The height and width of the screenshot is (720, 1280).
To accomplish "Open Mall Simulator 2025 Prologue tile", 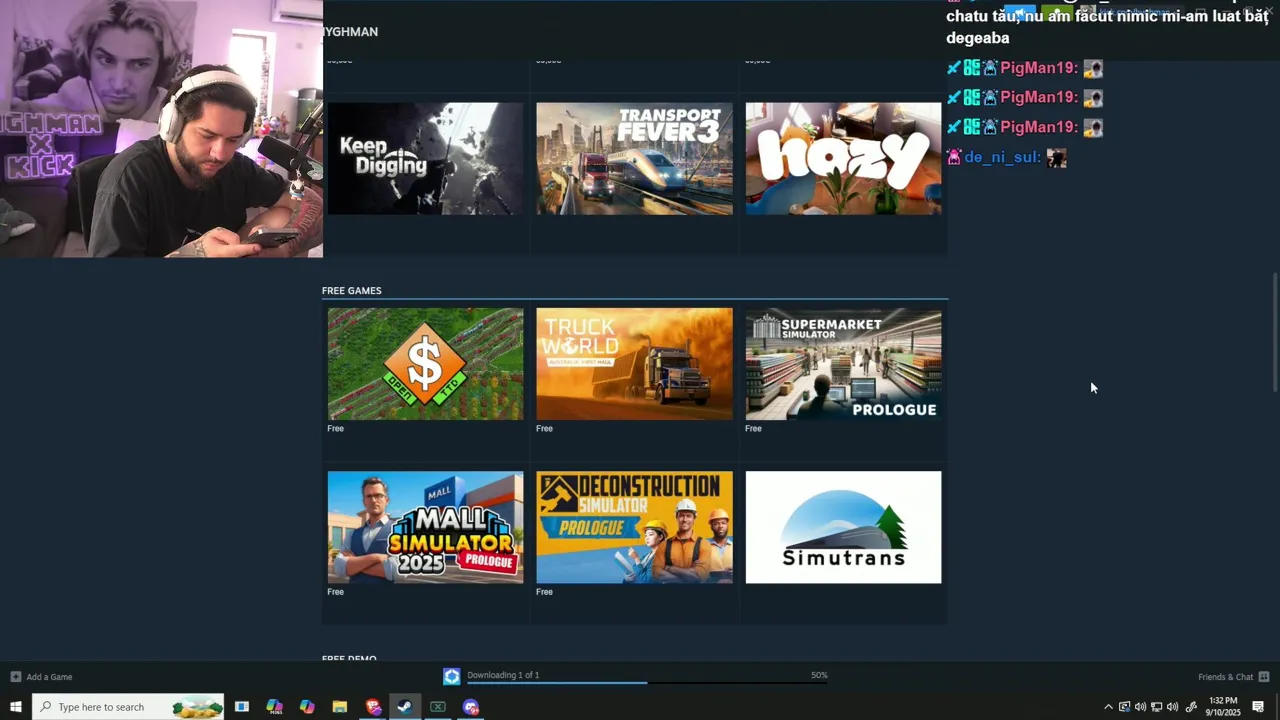I will point(425,527).
